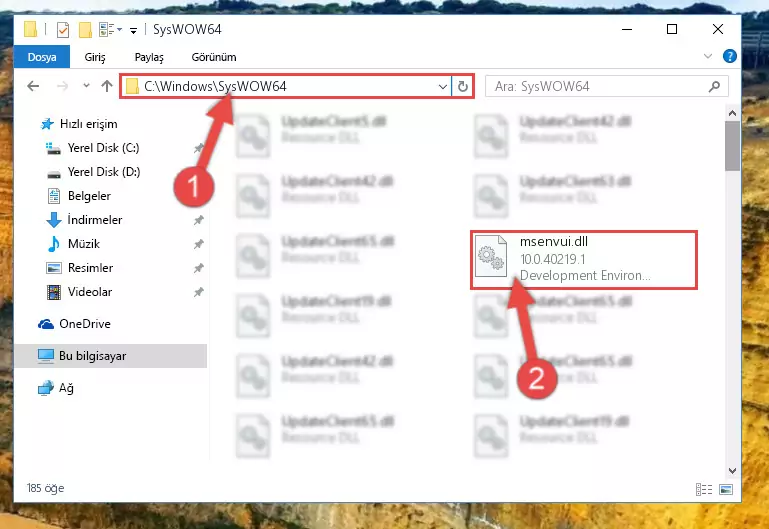Open the Customize Quick Access Toolbar arrow
This screenshot has height=529, width=769.
coord(133,30)
